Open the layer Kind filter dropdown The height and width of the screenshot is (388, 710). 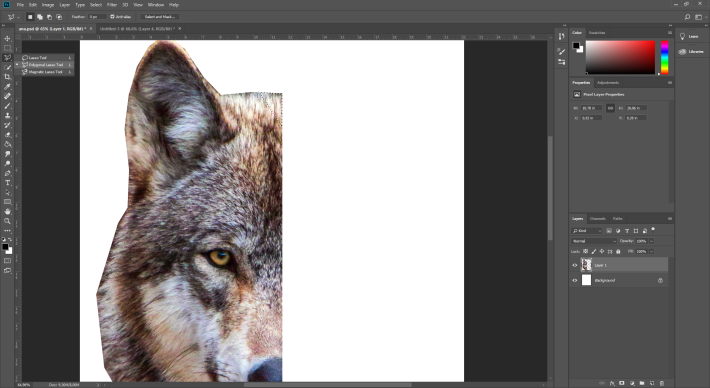click(587, 231)
